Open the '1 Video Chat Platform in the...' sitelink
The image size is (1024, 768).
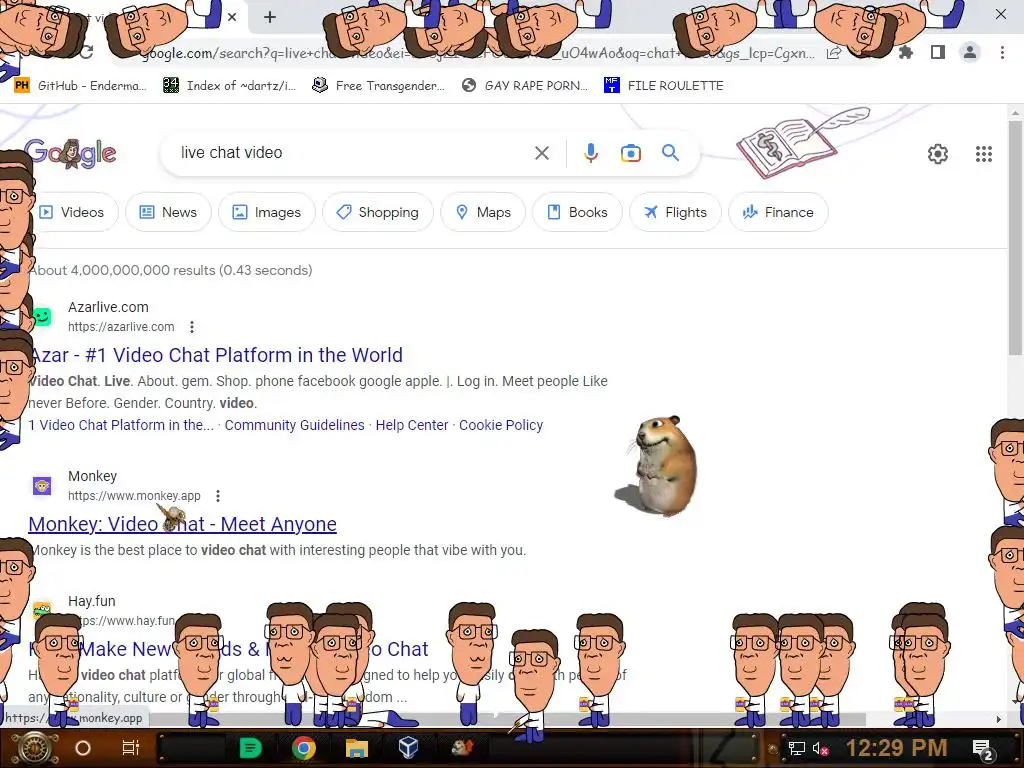click(121, 425)
